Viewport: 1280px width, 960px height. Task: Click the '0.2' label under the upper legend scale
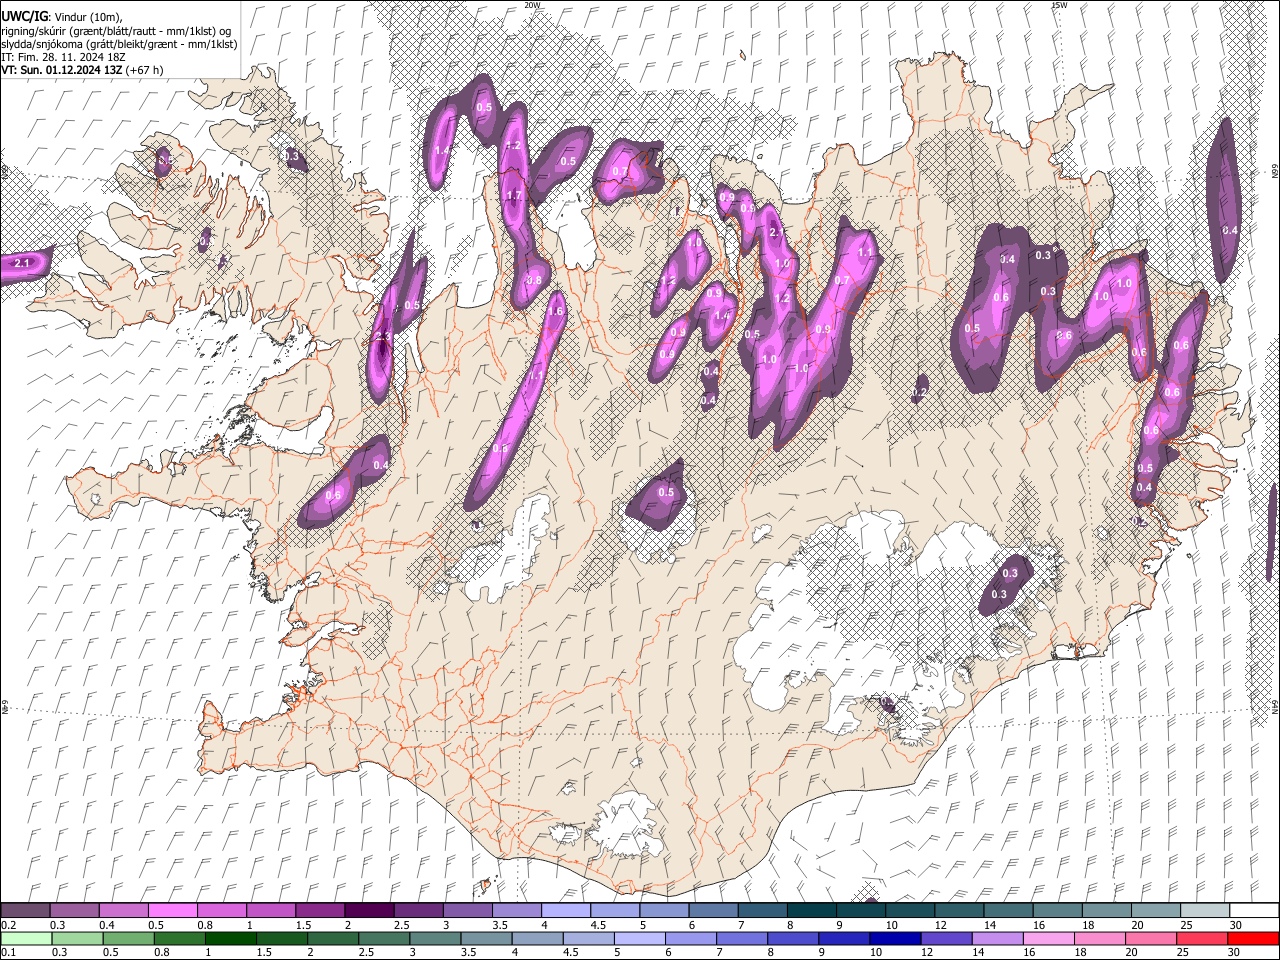point(8,925)
